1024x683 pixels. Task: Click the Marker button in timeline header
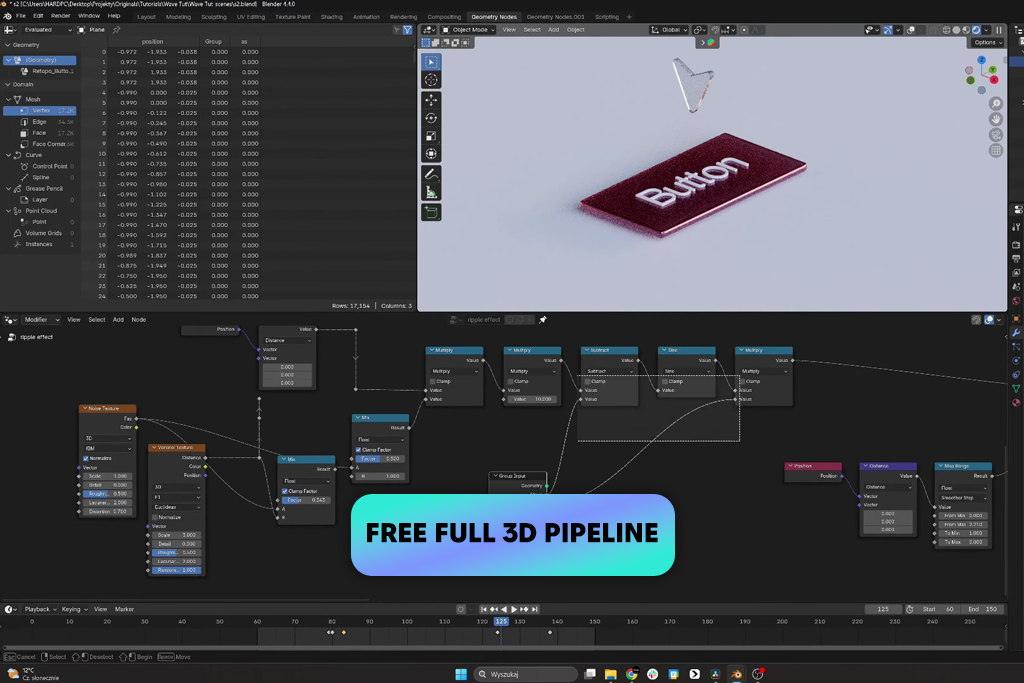coord(124,609)
